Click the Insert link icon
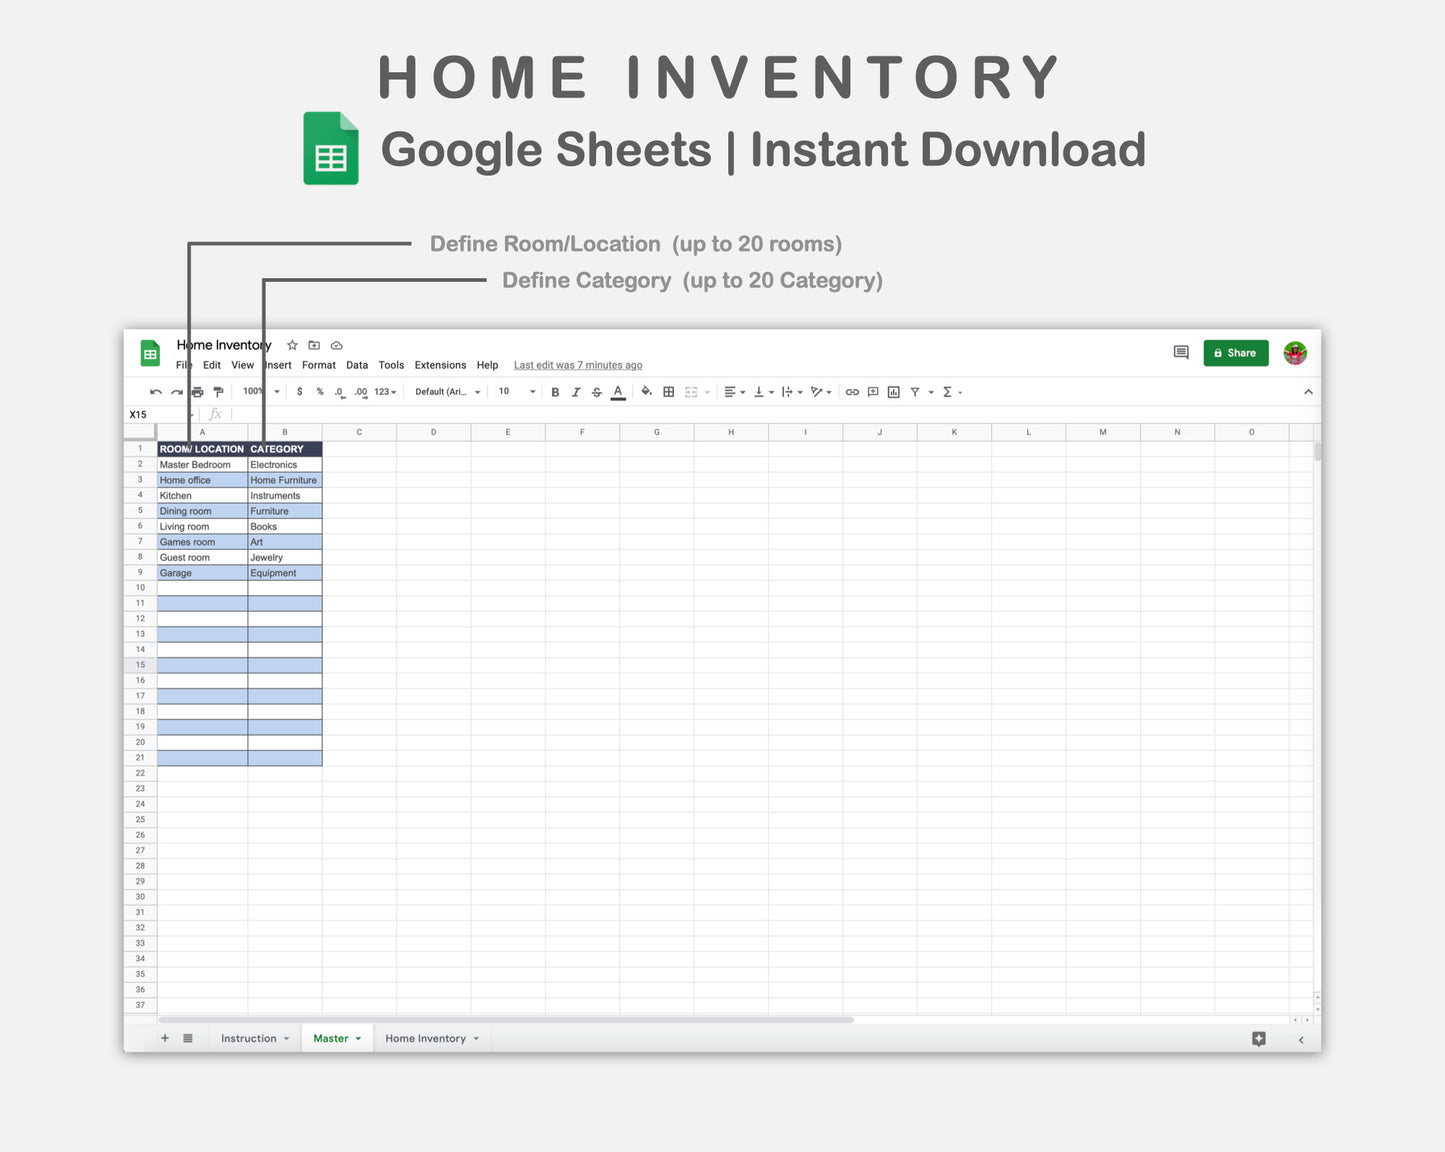 tap(852, 392)
